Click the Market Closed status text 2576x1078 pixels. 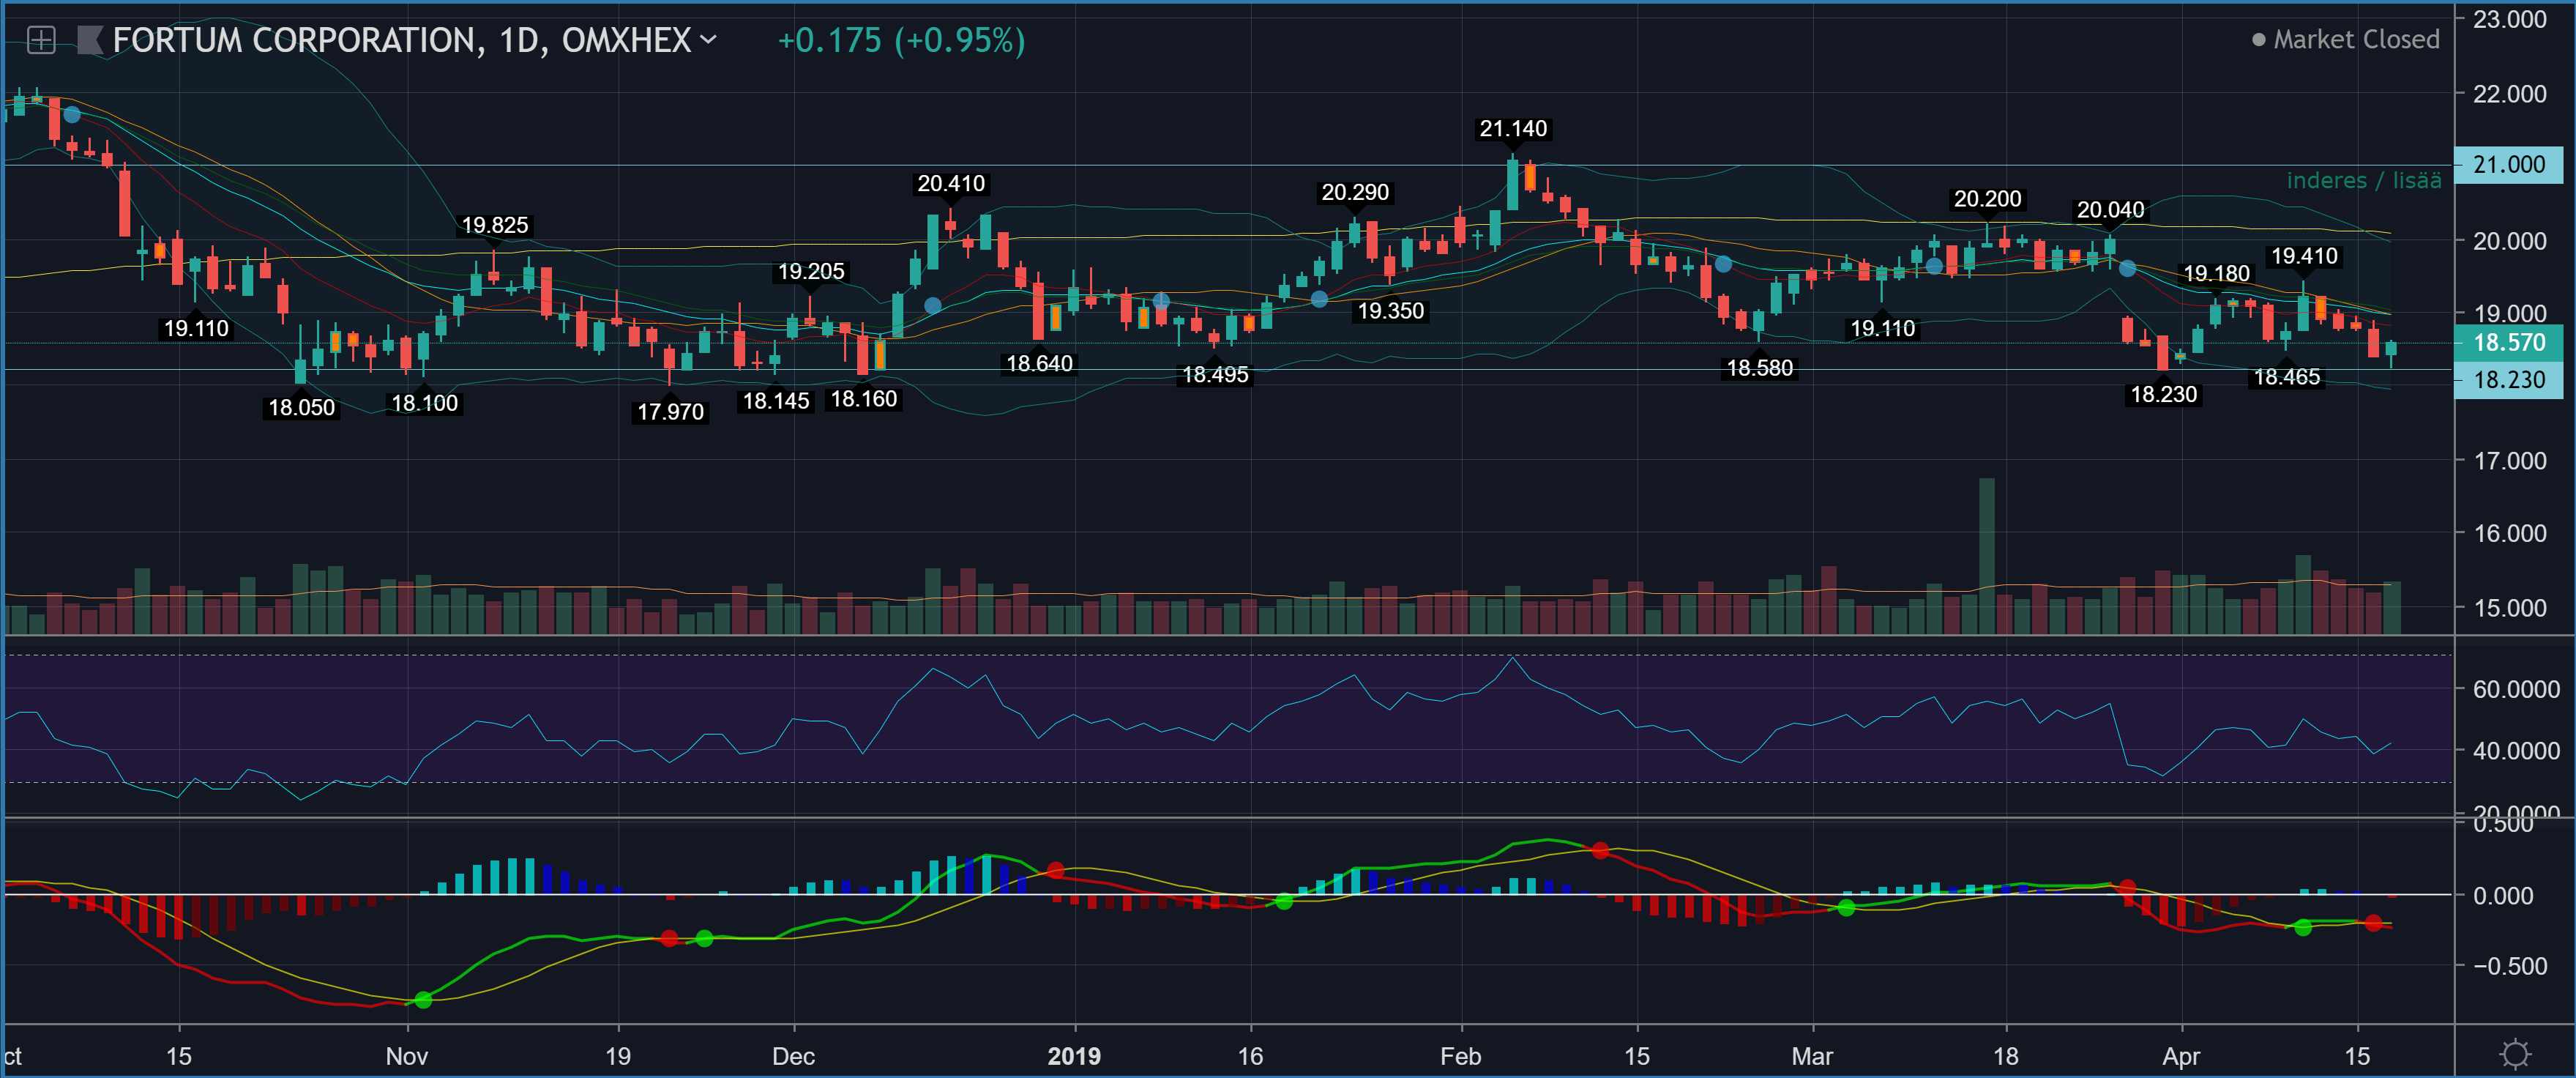pos(2356,40)
